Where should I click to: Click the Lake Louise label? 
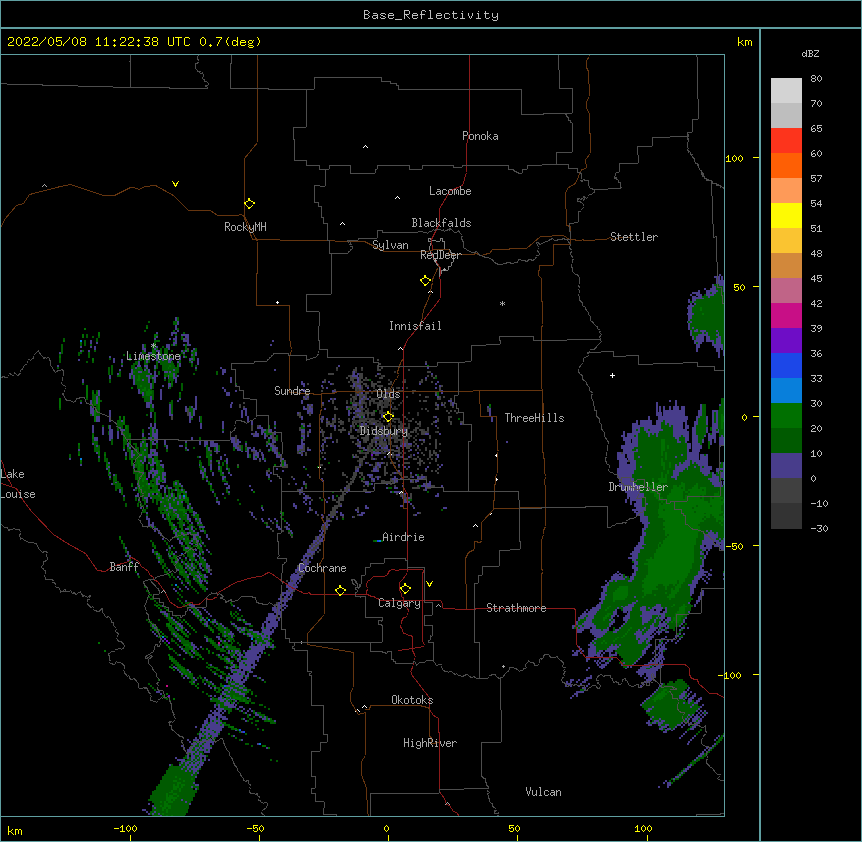[18, 484]
